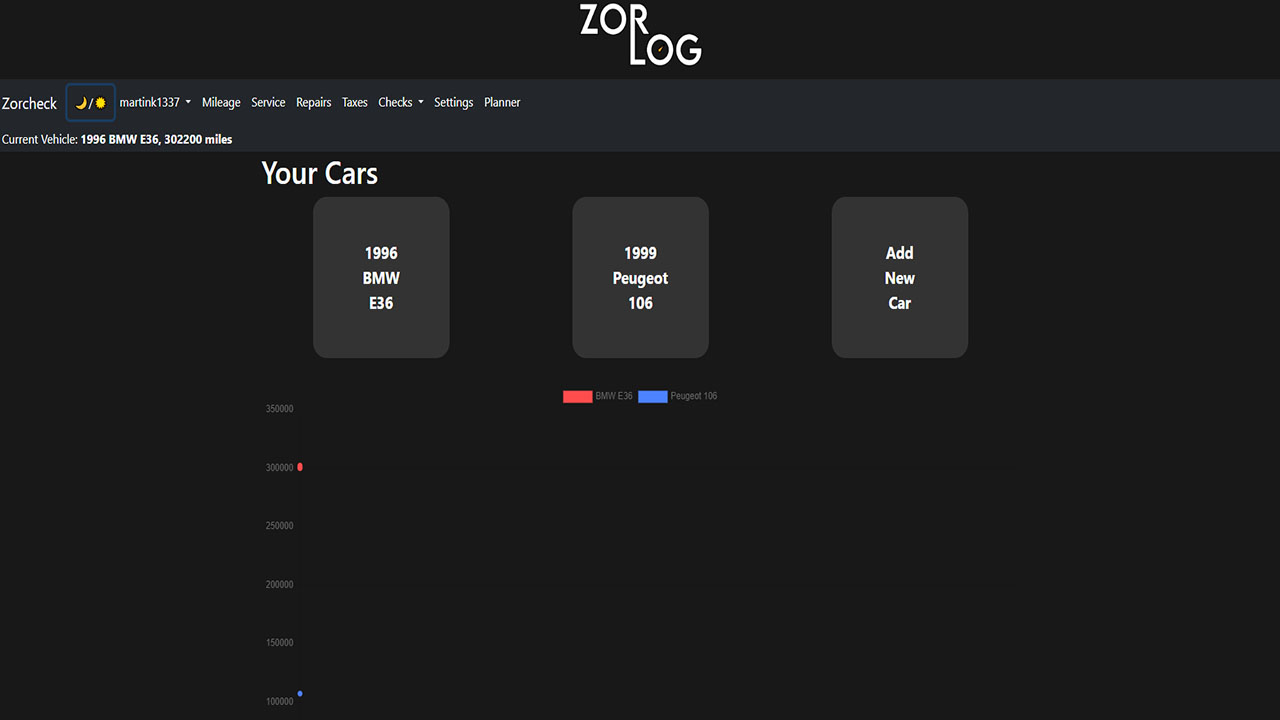Open the Settings page
This screenshot has height=720, width=1280.
coord(454,102)
